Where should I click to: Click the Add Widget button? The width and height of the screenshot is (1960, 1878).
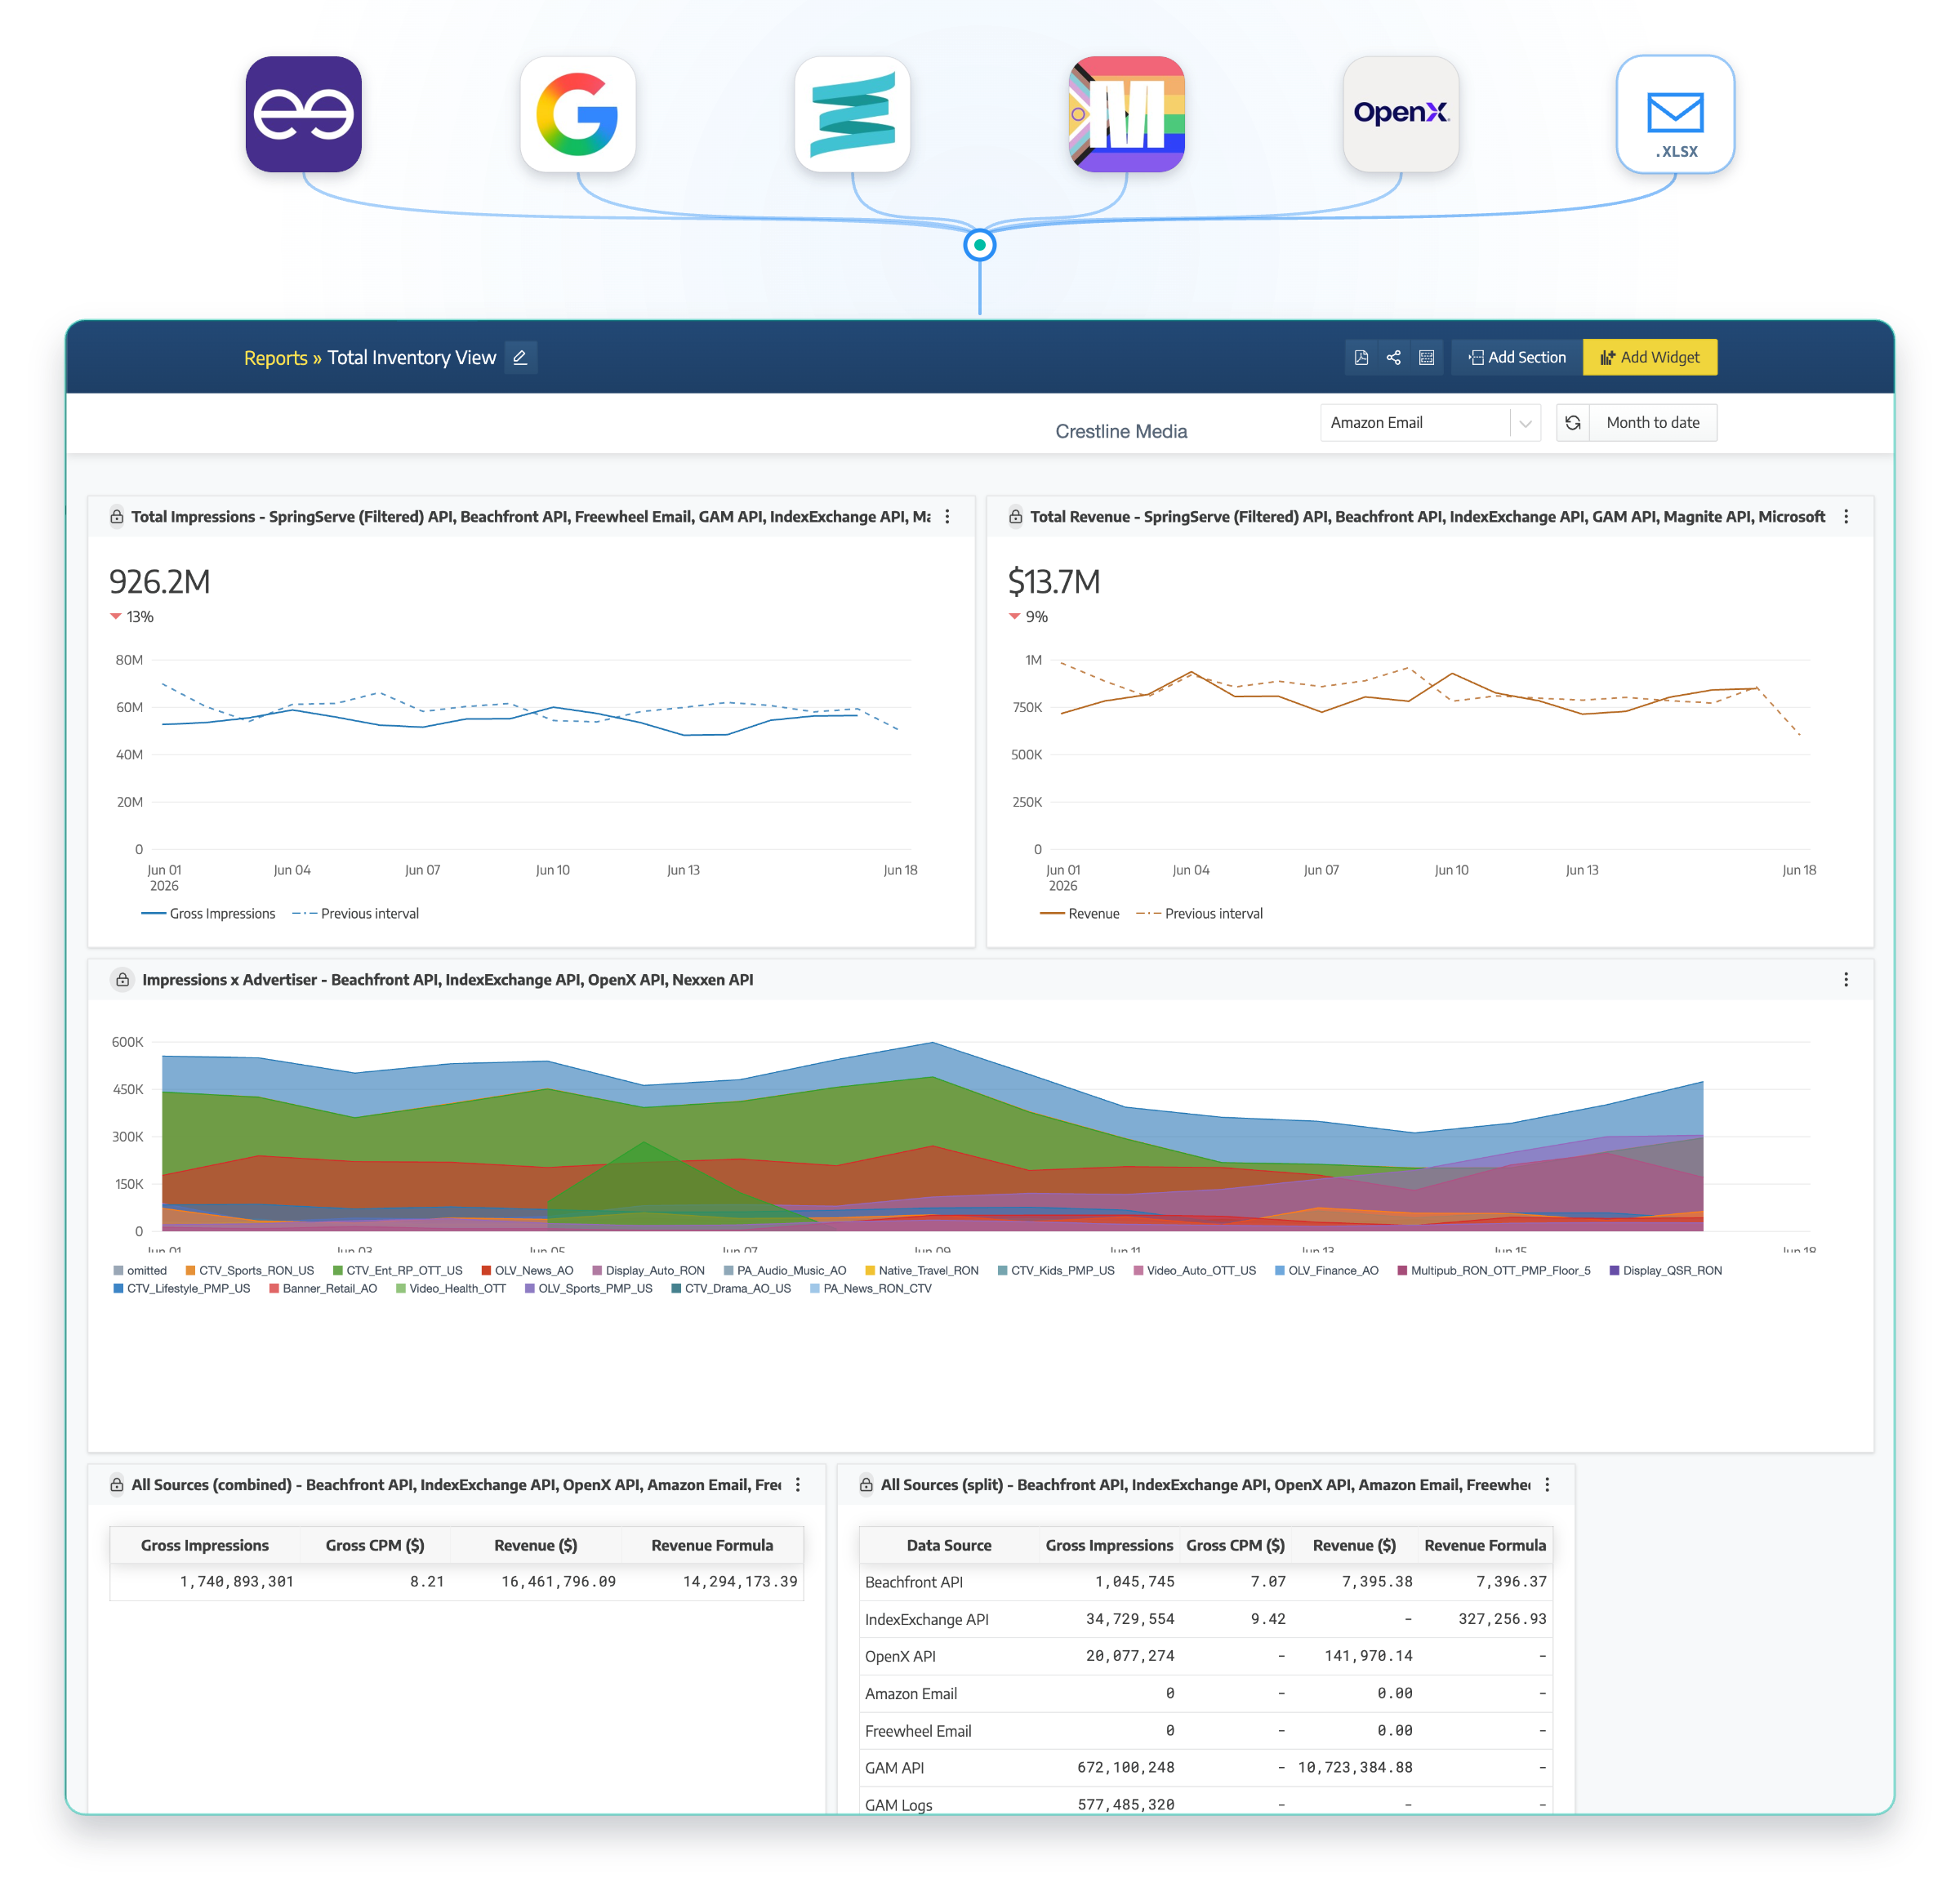click(x=1650, y=357)
